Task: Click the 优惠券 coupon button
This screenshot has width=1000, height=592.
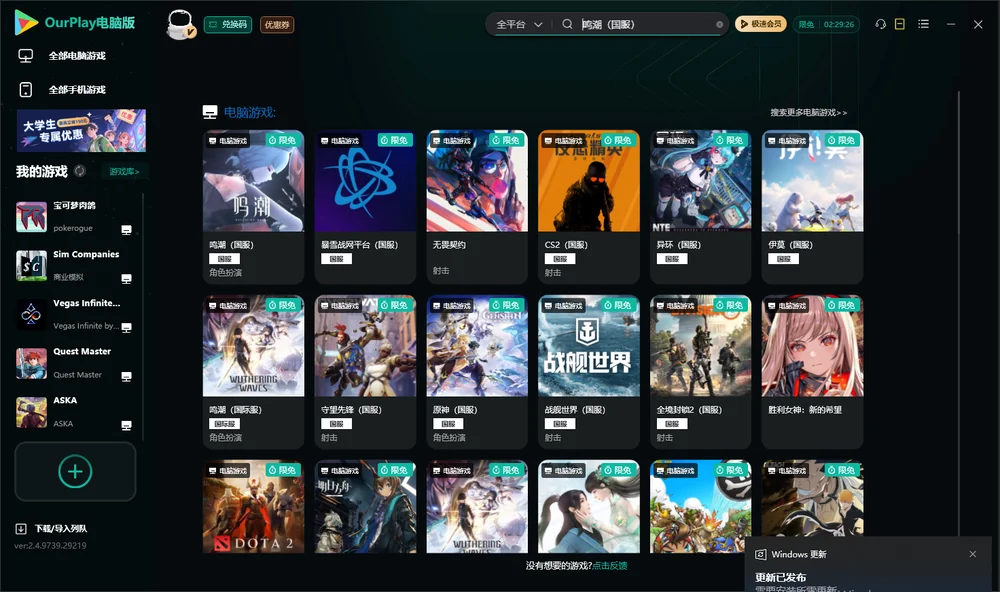Action: point(277,25)
